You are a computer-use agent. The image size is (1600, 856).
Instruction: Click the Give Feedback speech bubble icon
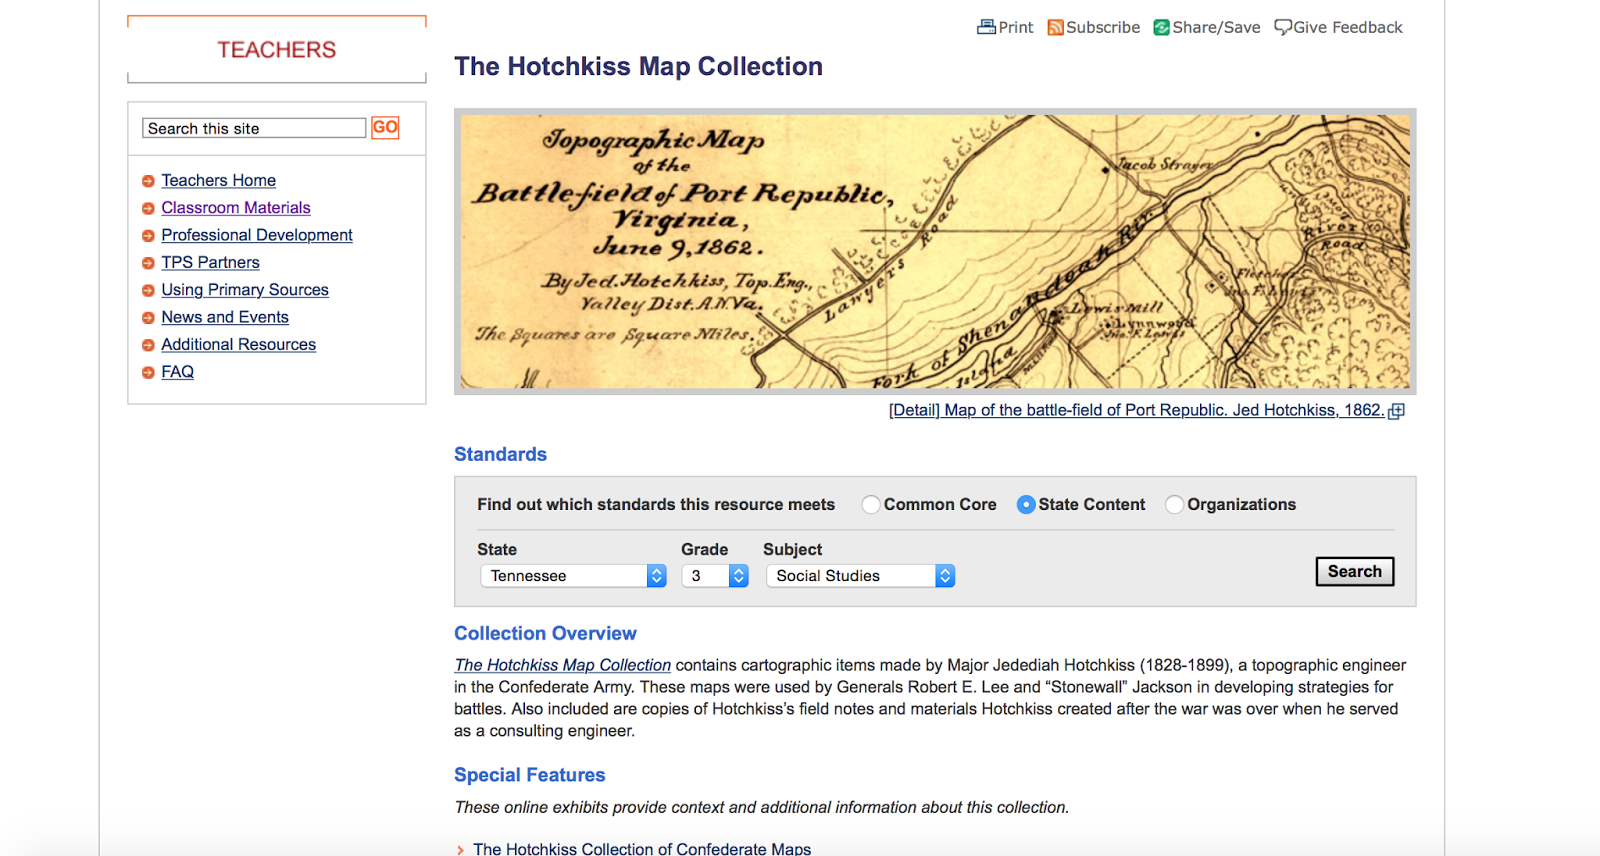(1283, 27)
